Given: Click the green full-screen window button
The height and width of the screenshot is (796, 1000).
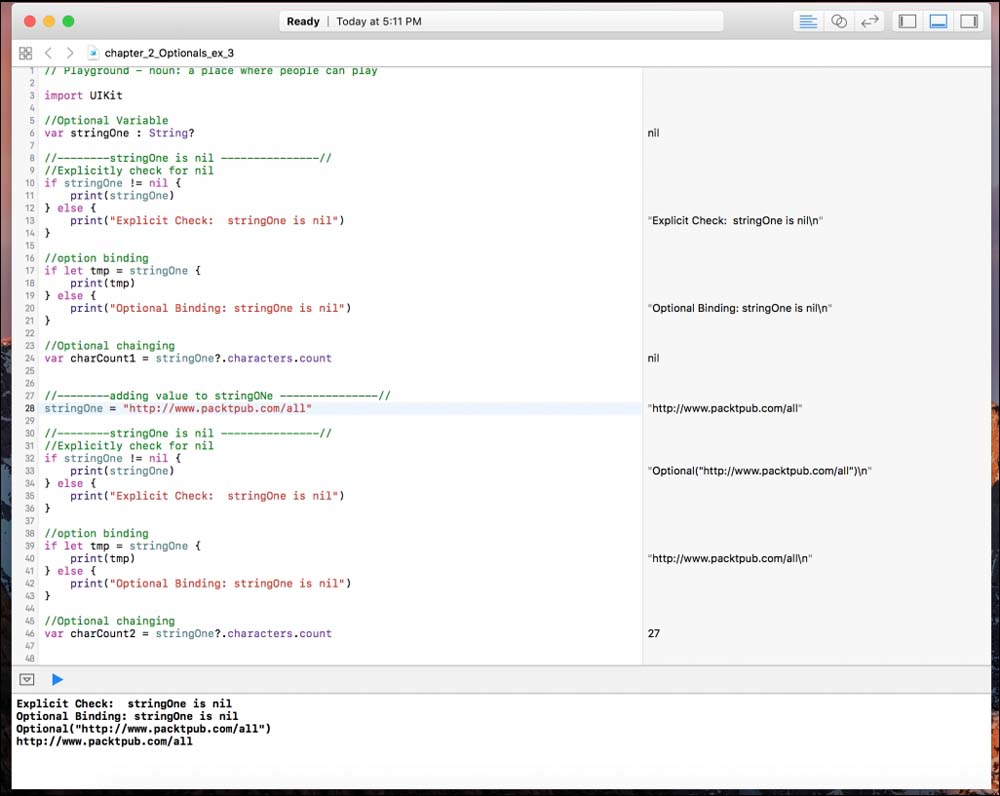Looking at the screenshot, I should tap(68, 21).
